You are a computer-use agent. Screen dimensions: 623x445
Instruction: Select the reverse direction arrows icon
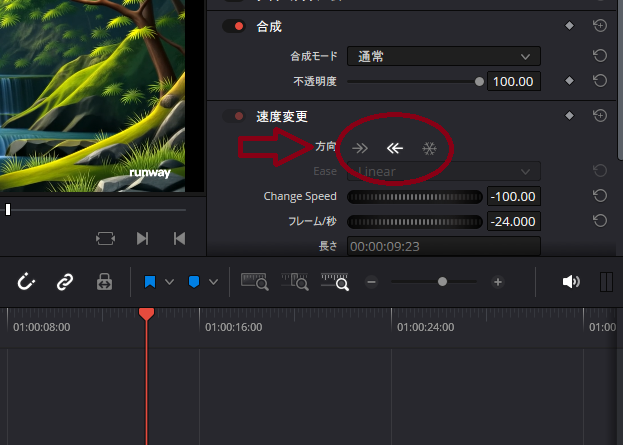395,148
